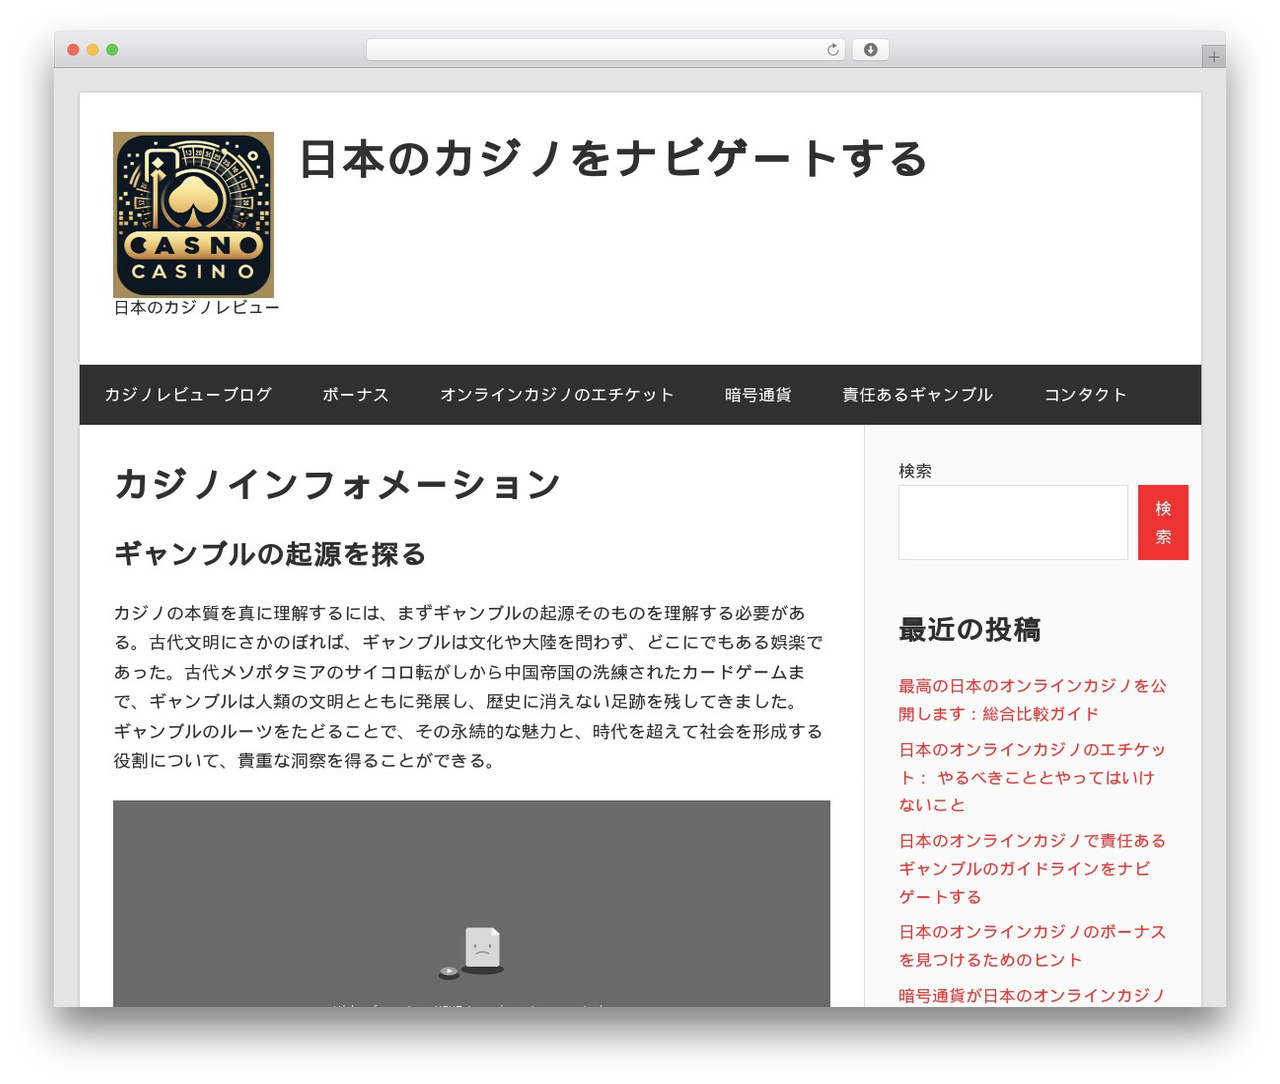The height and width of the screenshot is (1084, 1280).
Task: Click subheading ギャンブルの起源を探る
Action: [270, 554]
